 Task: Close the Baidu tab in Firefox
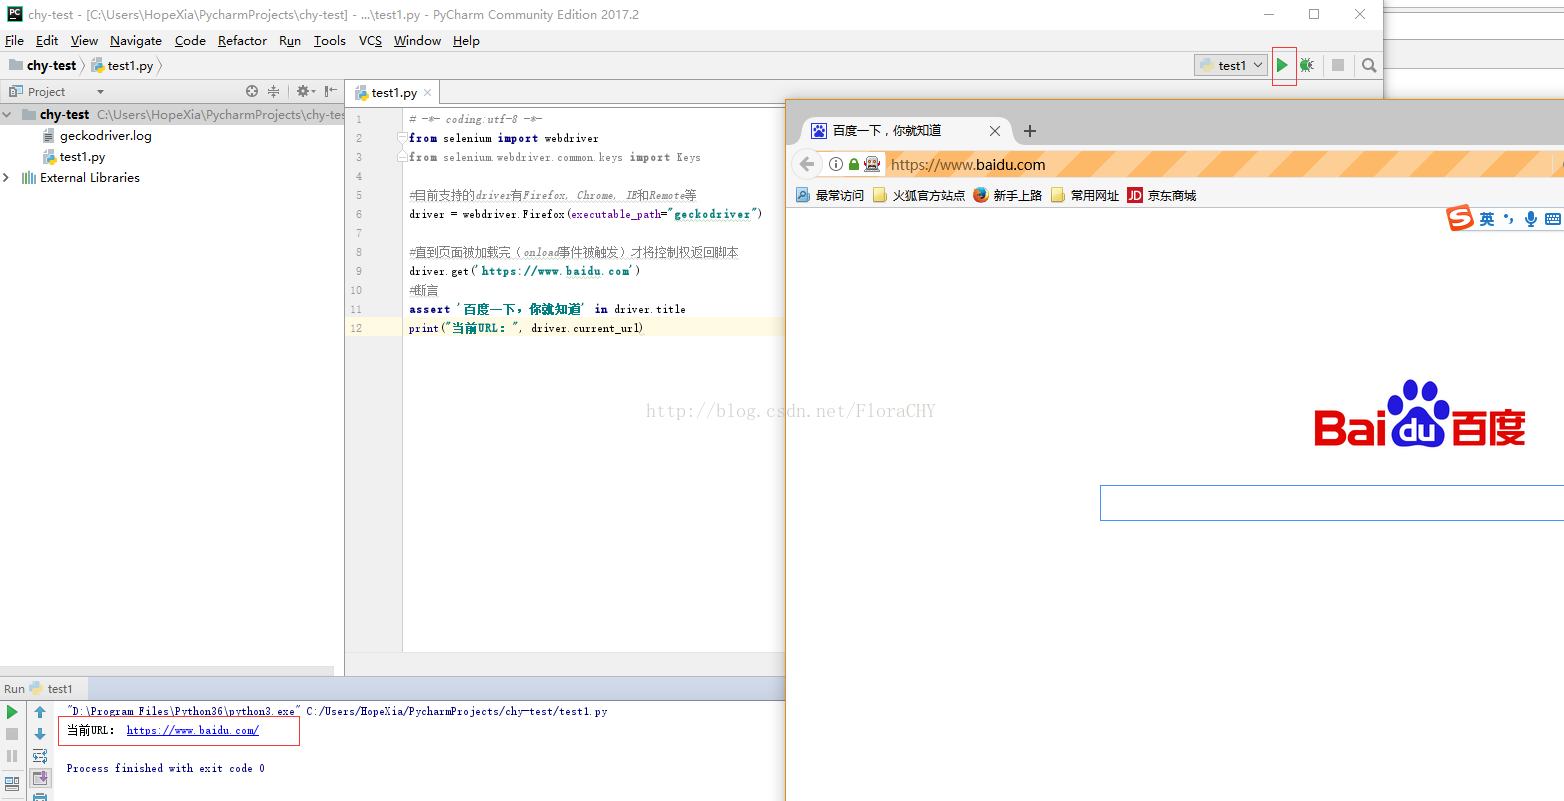995,130
